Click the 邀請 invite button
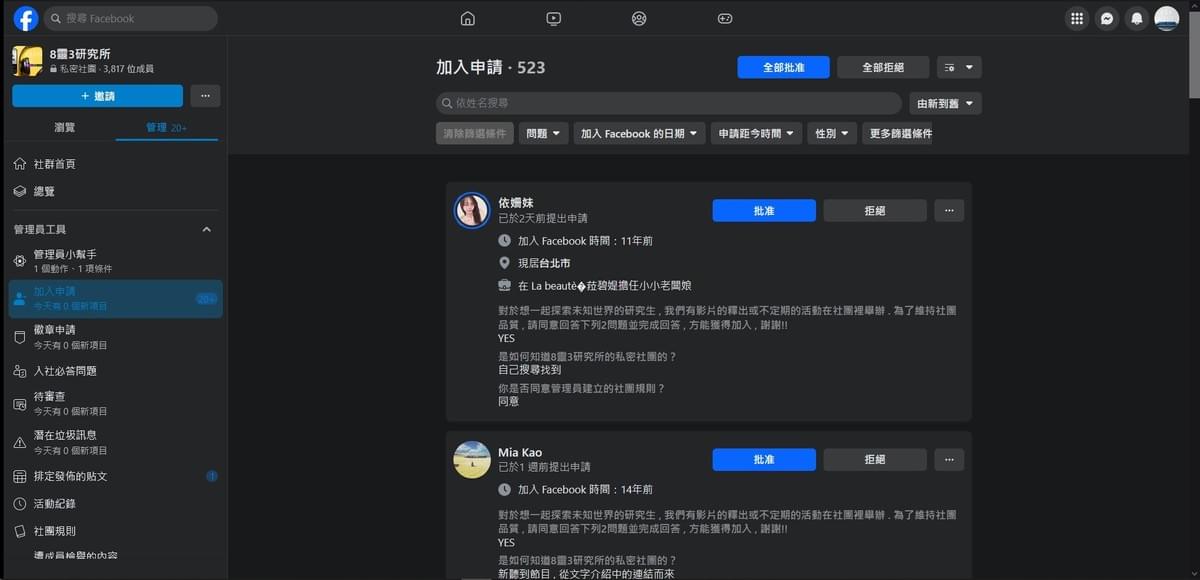The image size is (1200, 580). coord(98,96)
